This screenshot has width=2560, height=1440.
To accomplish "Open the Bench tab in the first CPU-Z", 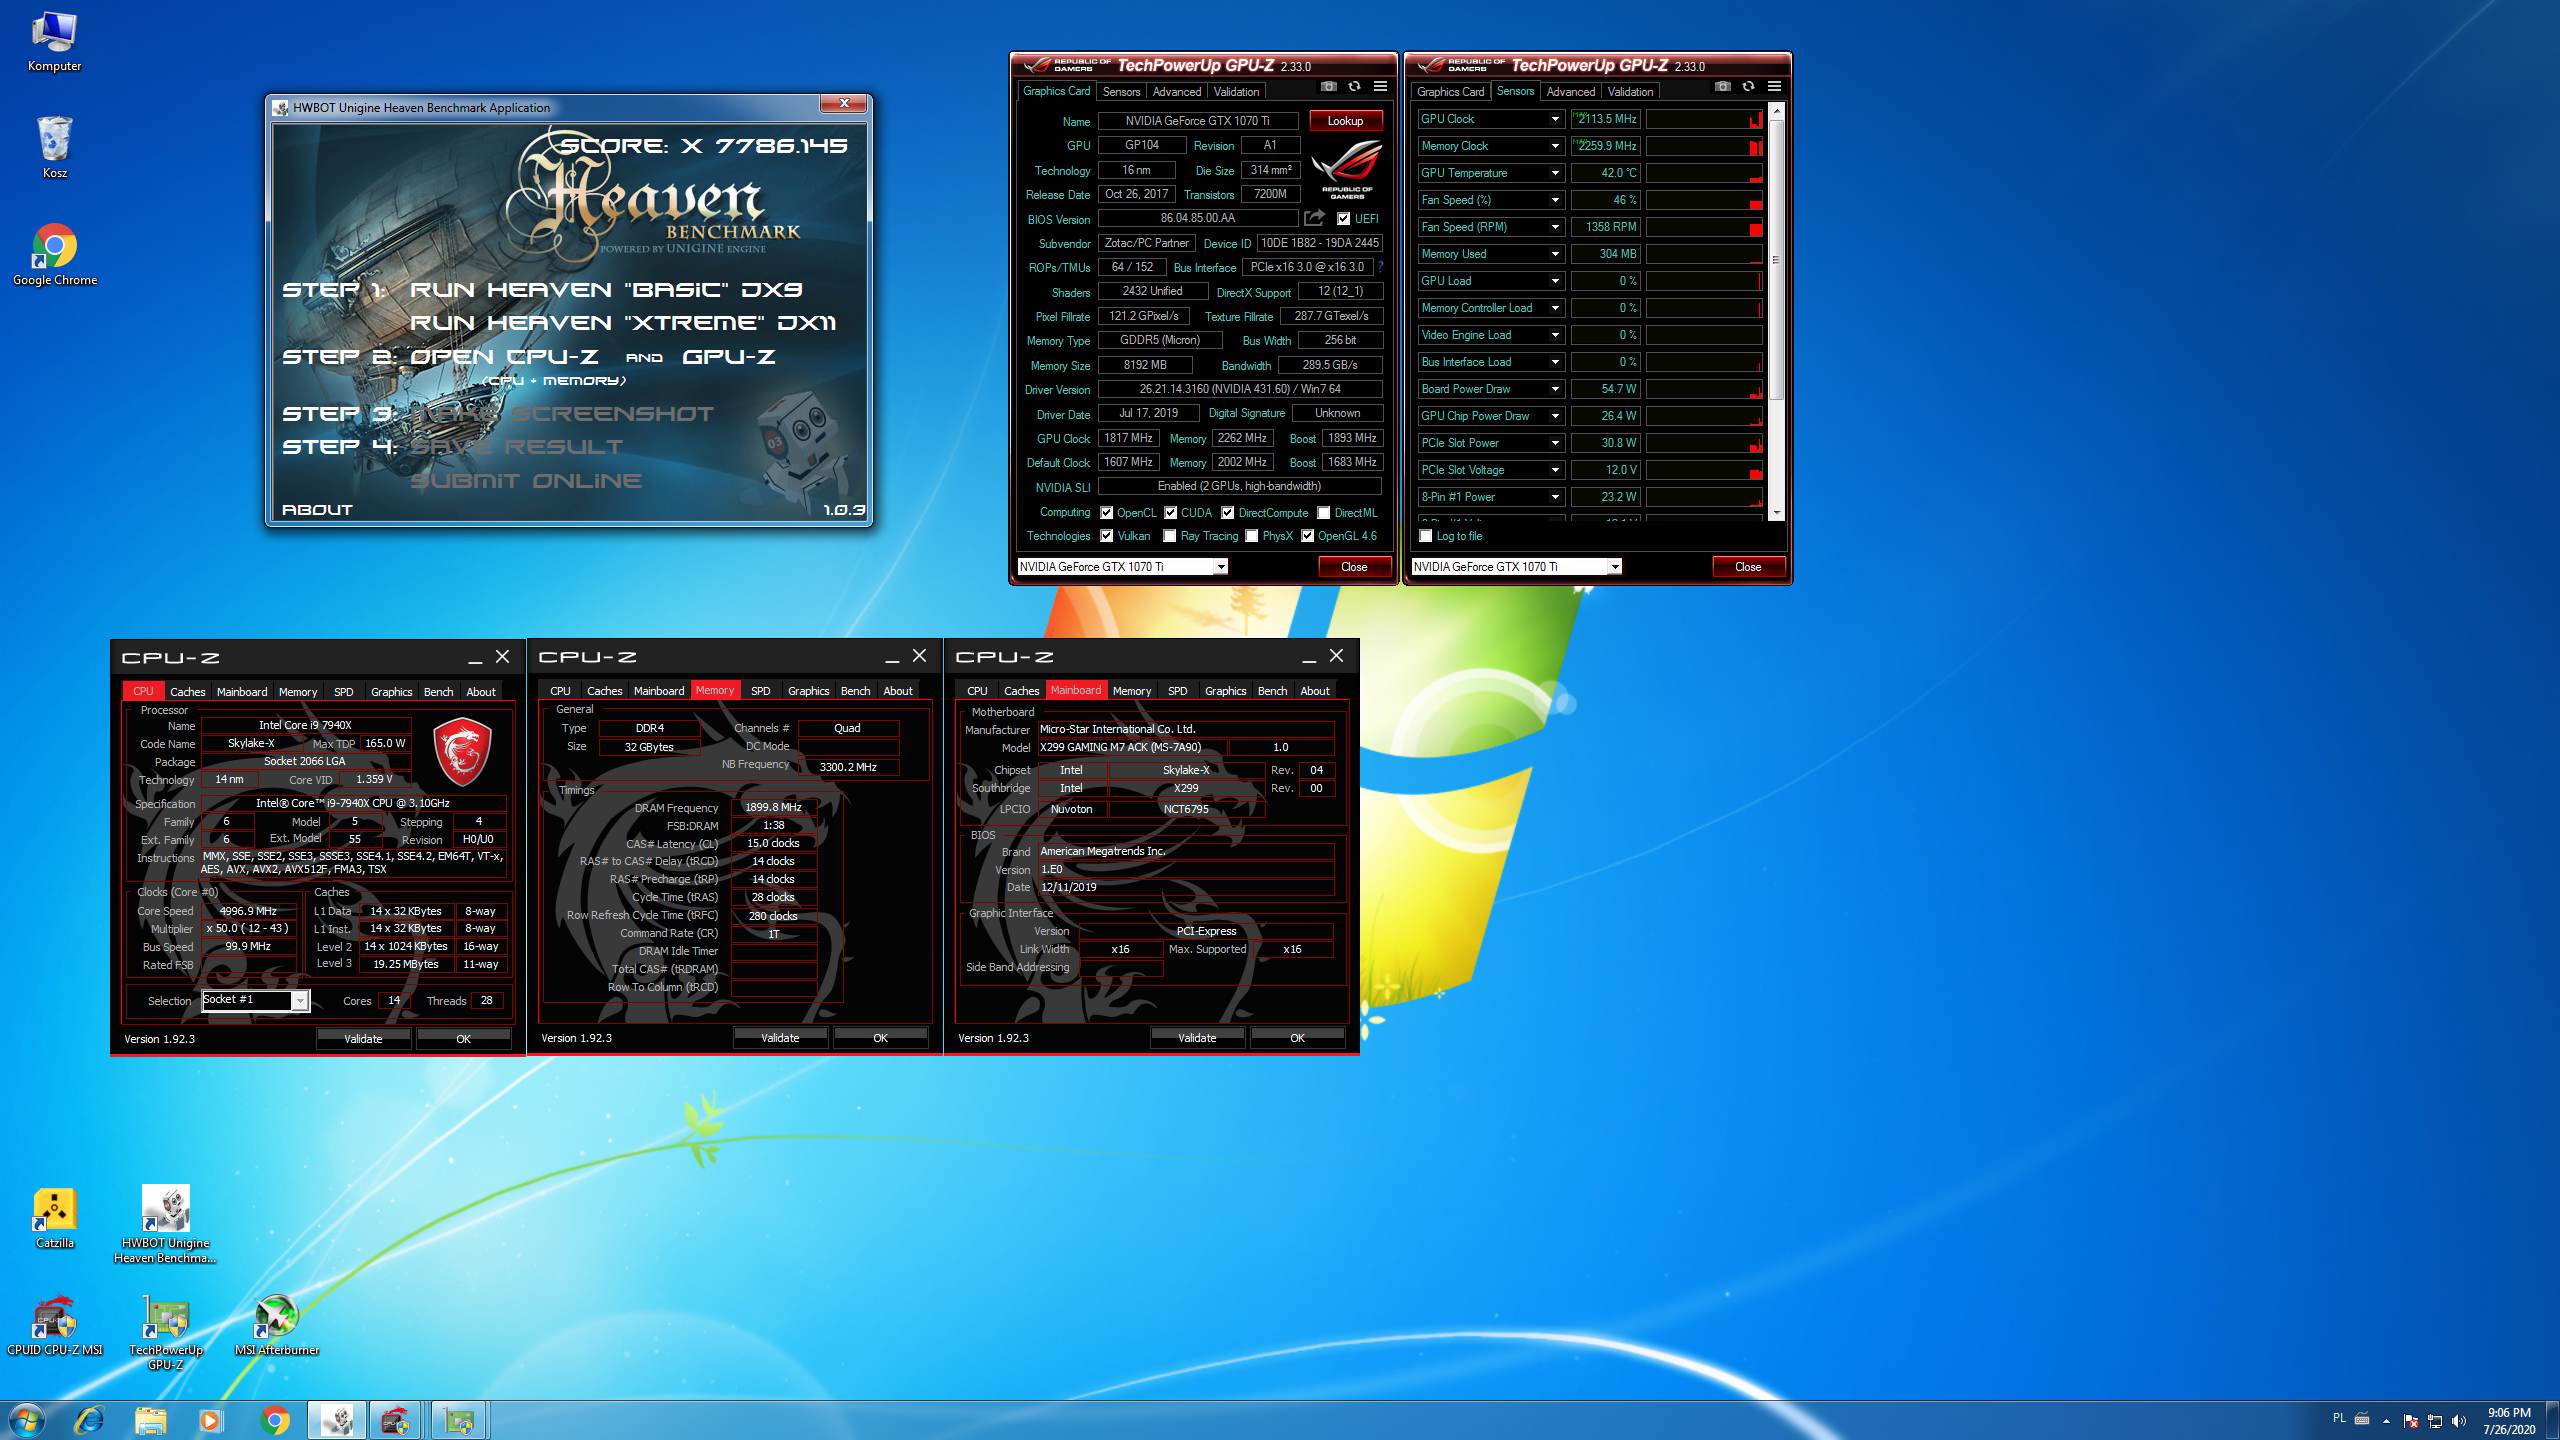I will tap(438, 691).
